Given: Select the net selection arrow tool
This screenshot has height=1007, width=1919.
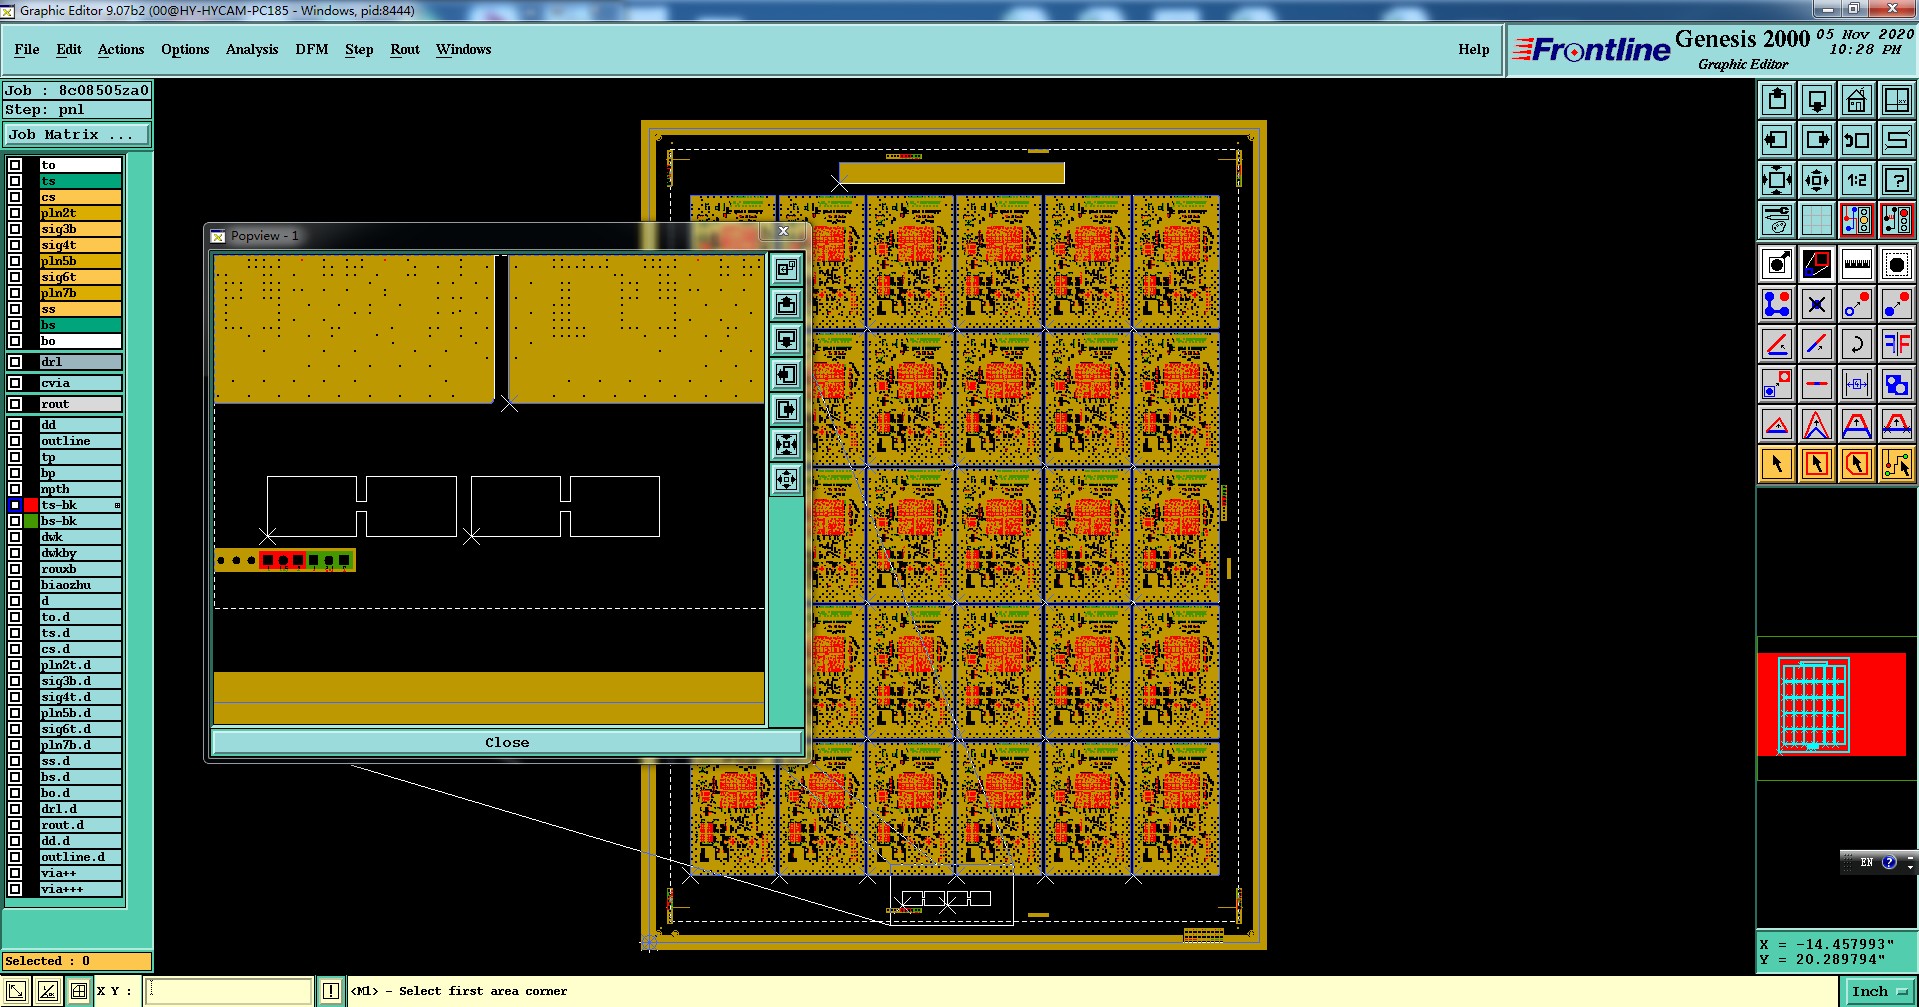Looking at the screenshot, I should pos(1897,464).
